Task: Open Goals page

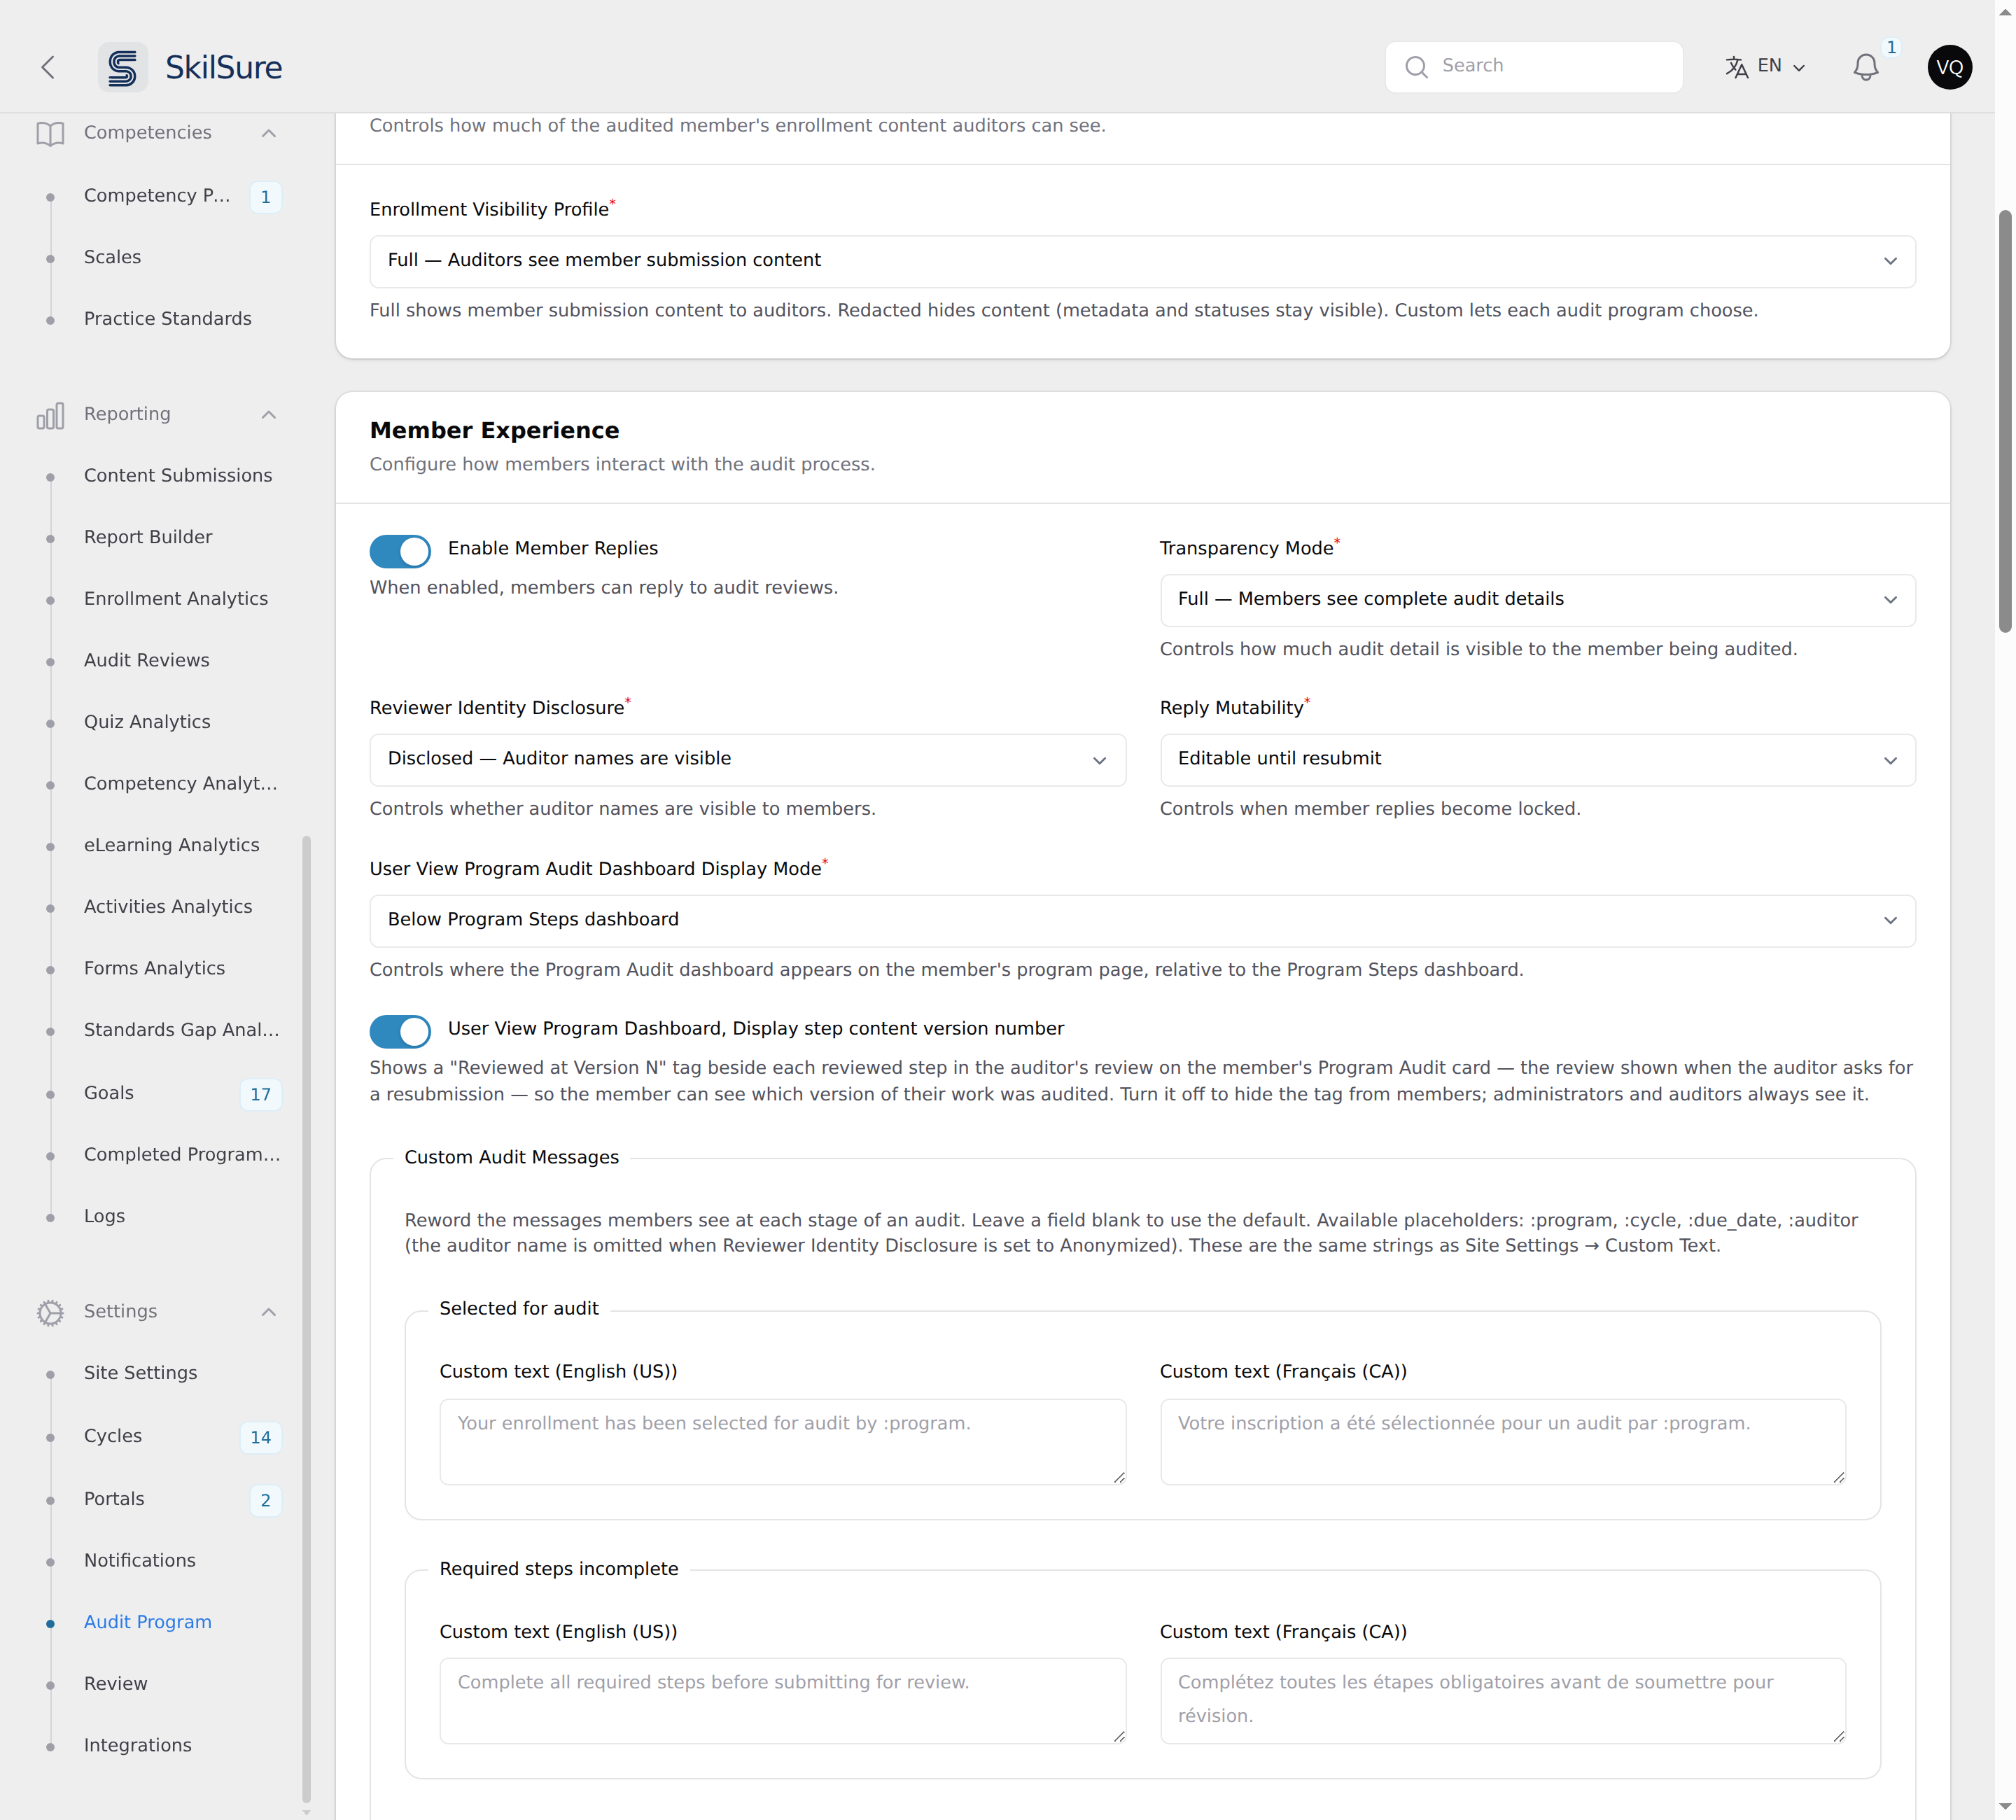Action: (x=108, y=1093)
